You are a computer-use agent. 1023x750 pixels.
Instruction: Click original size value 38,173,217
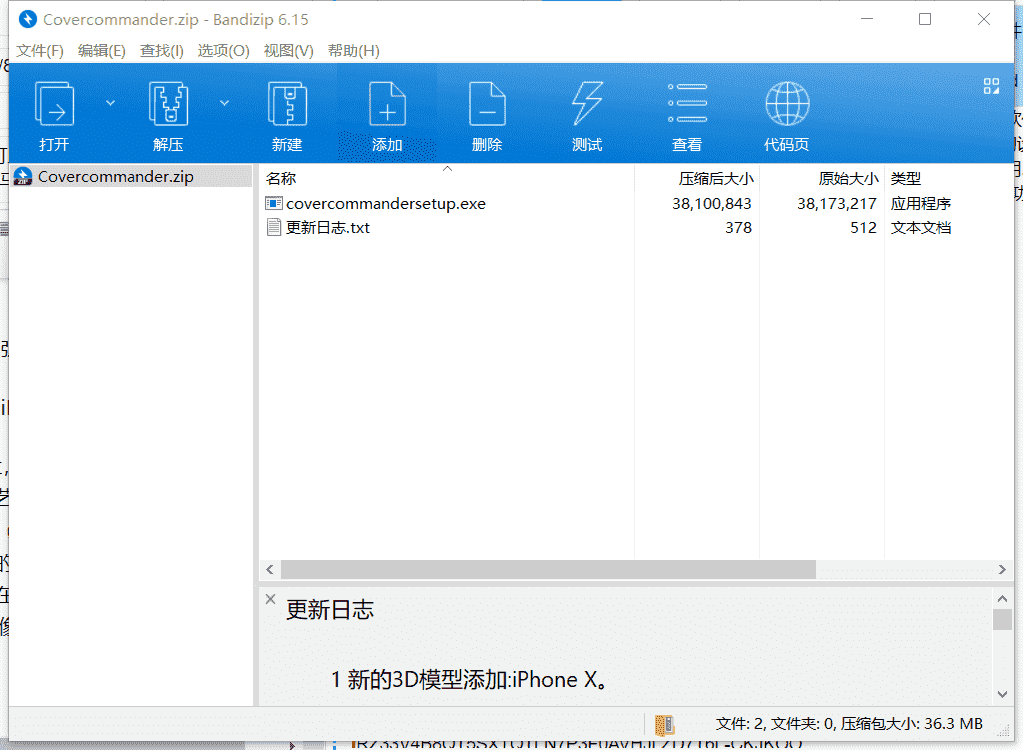837,203
